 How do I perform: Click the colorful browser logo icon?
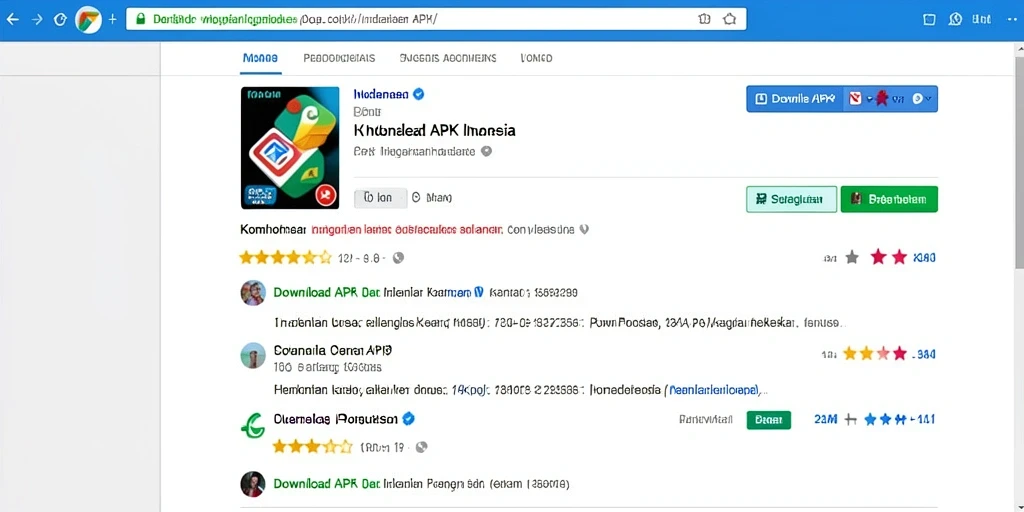coord(88,20)
